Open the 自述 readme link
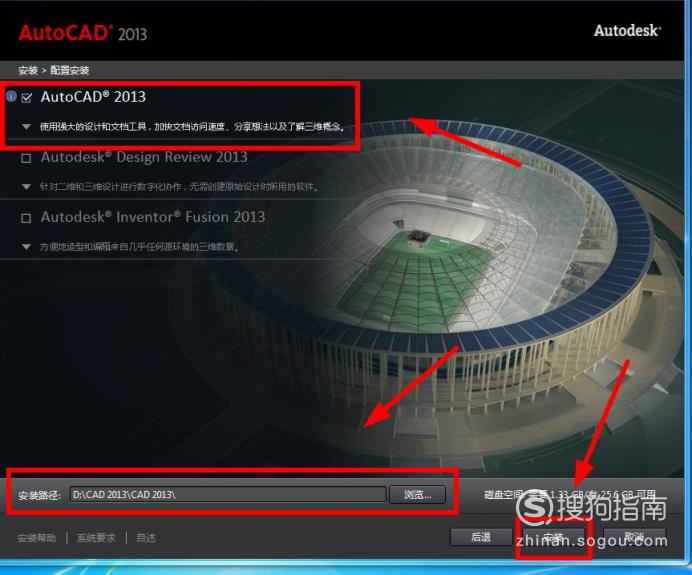 coord(146,538)
